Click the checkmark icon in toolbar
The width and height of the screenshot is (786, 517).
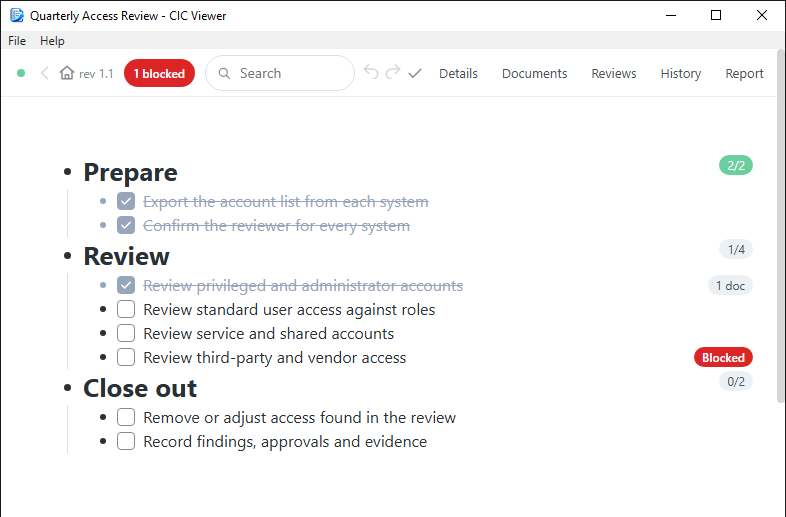(x=415, y=74)
